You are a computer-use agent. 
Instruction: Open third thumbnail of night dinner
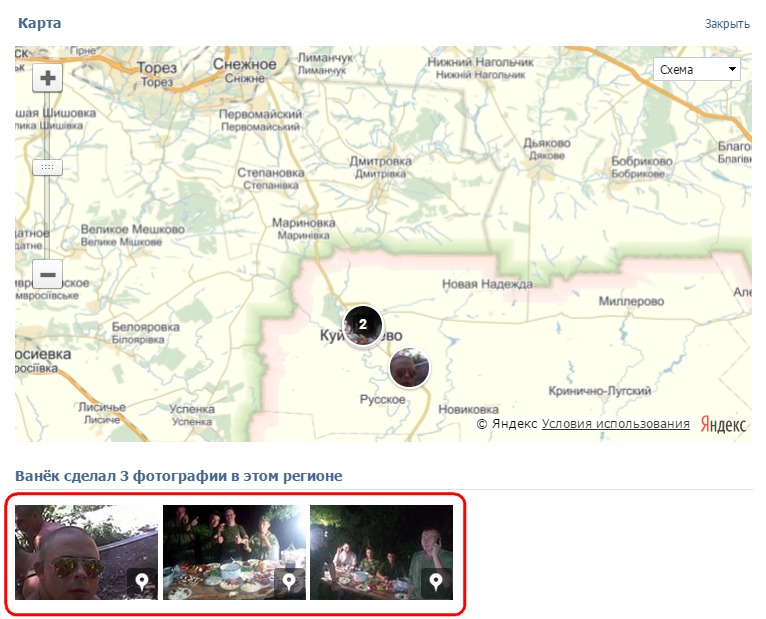pyautogui.click(x=381, y=552)
